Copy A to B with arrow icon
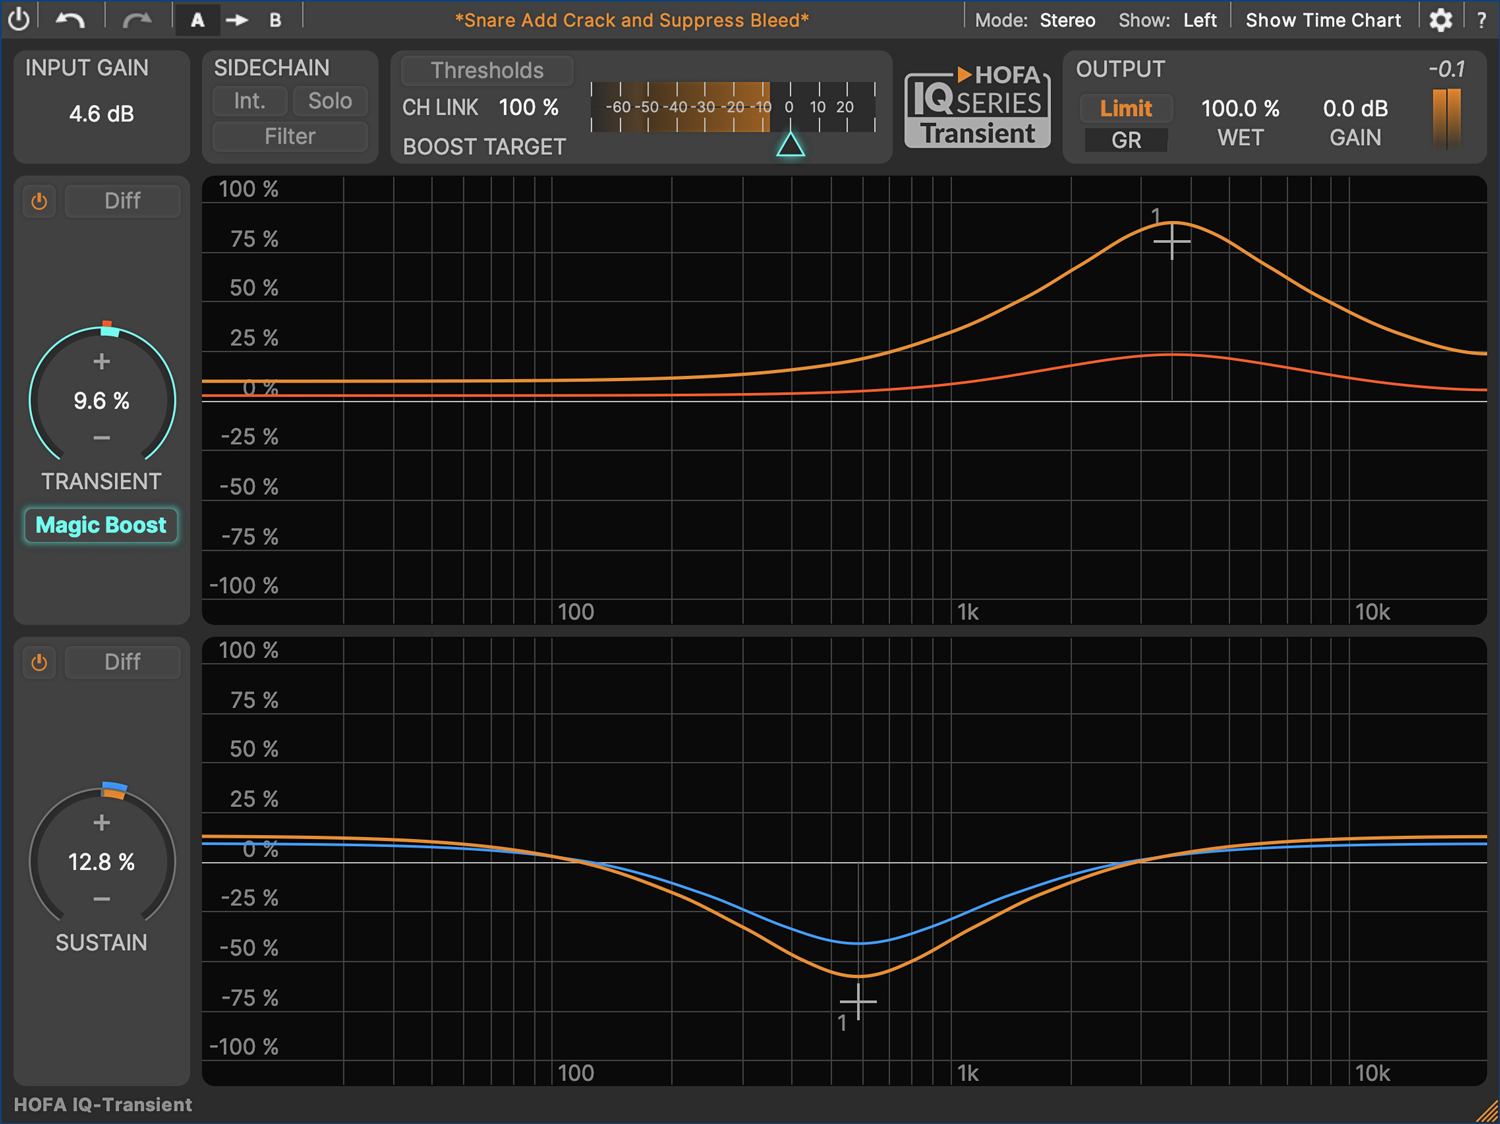1500x1124 pixels. click(x=236, y=20)
